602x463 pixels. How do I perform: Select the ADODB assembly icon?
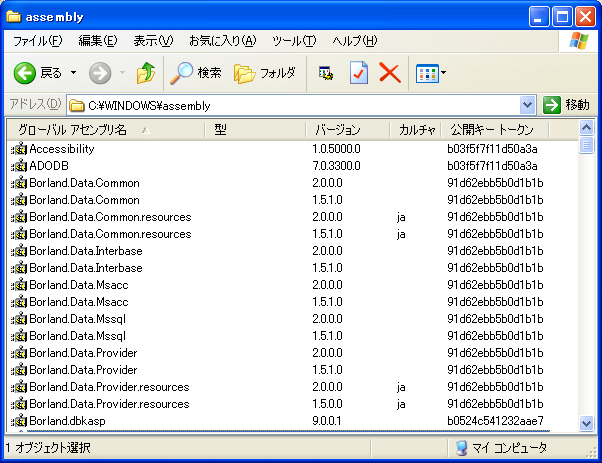pyautogui.click(x=19, y=166)
